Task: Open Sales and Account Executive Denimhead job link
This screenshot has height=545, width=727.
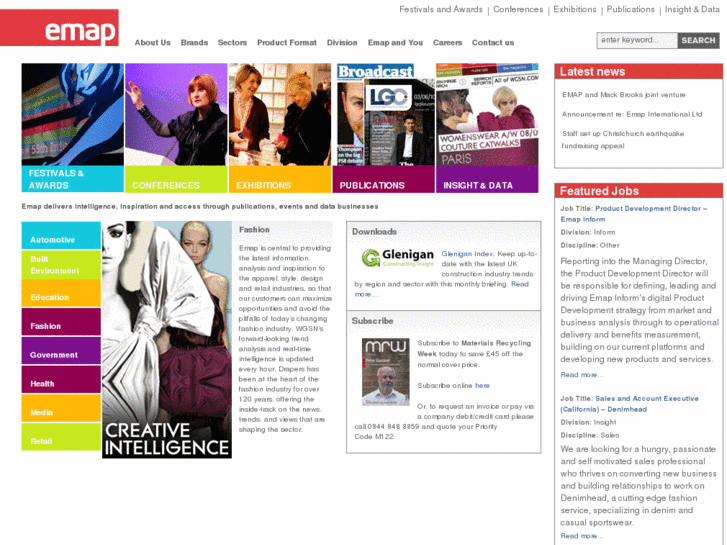Action: [x=630, y=404]
